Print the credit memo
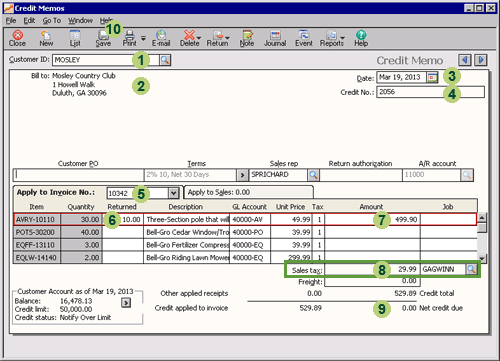 tap(130, 38)
